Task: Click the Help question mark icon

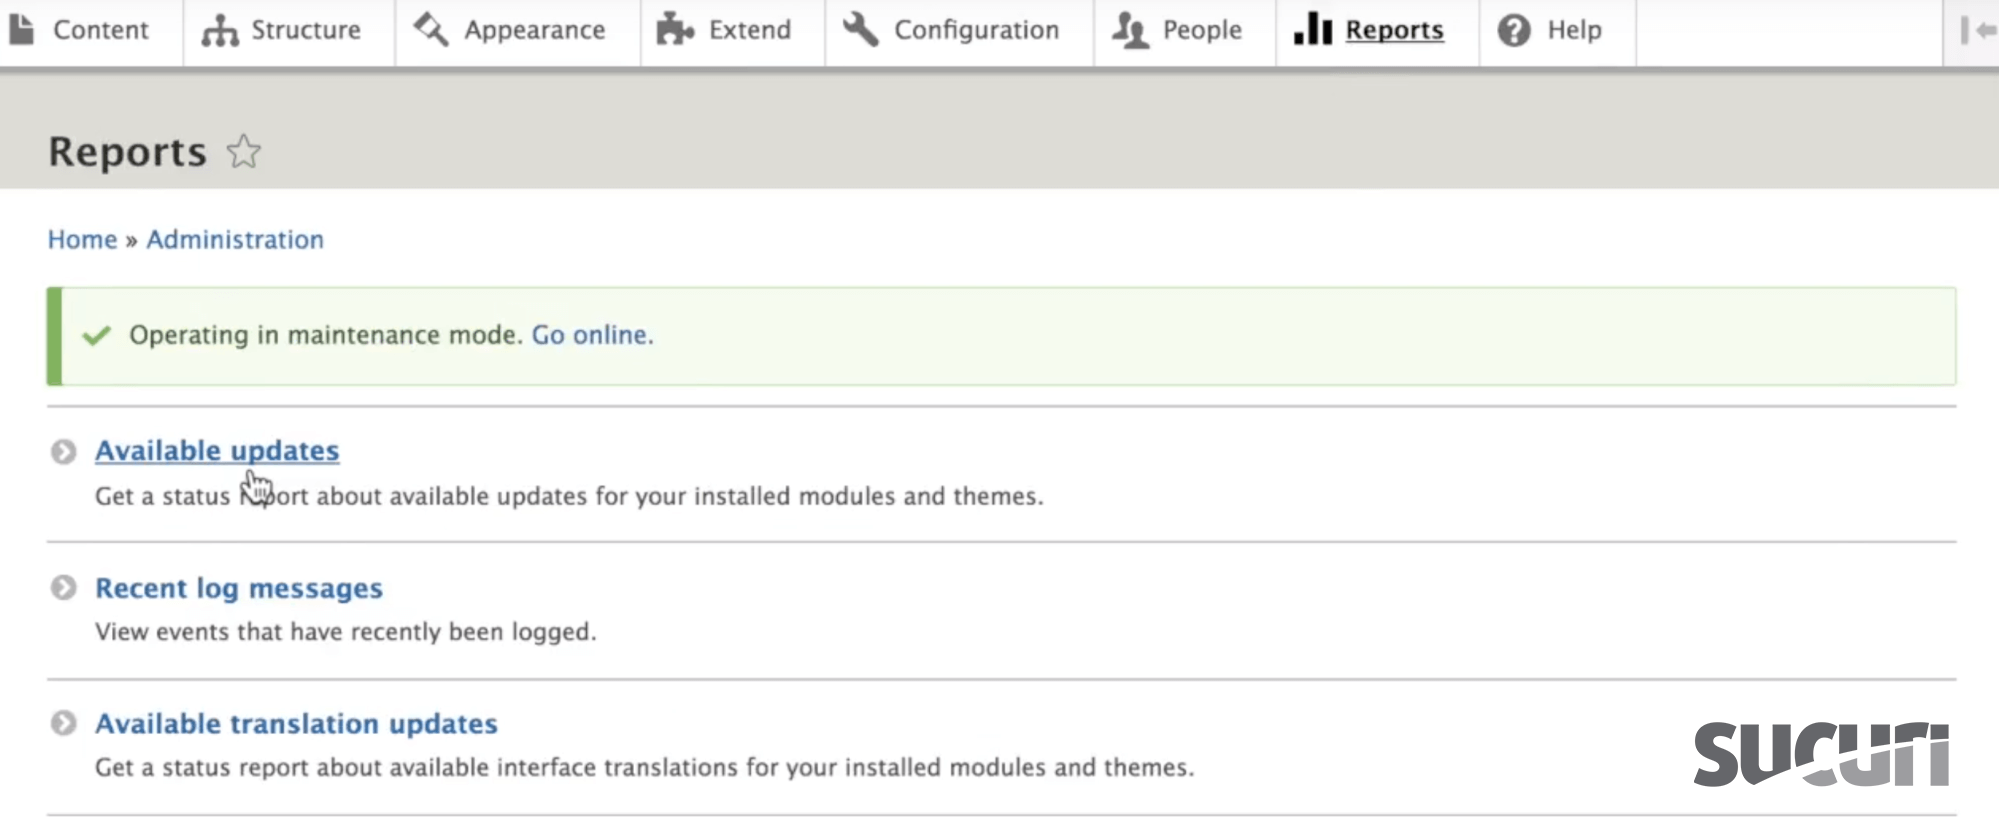Action: (x=1514, y=30)
